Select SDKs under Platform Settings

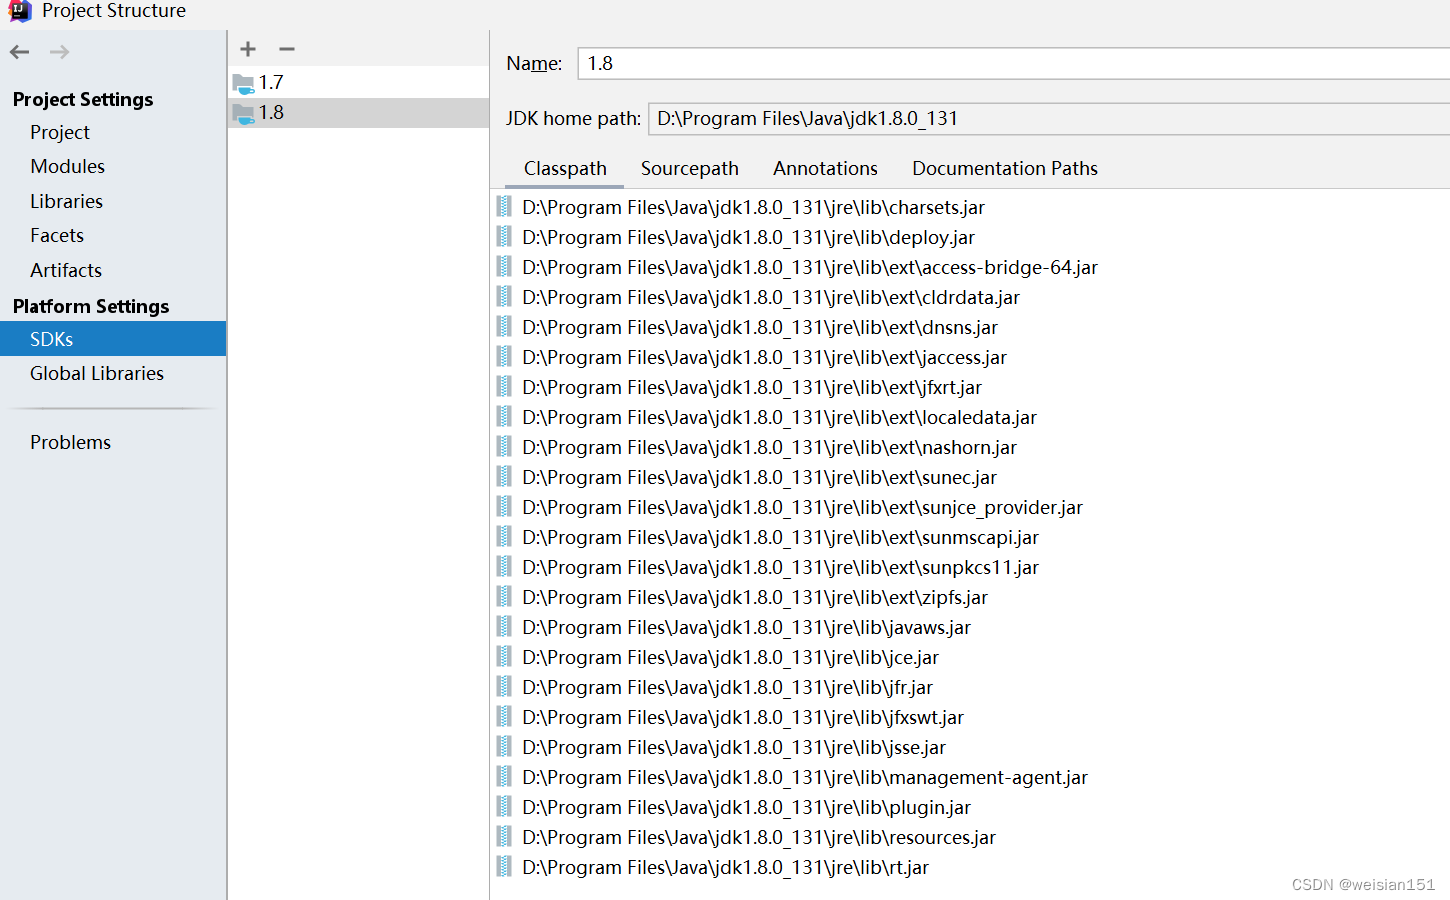tap(113, 339)
